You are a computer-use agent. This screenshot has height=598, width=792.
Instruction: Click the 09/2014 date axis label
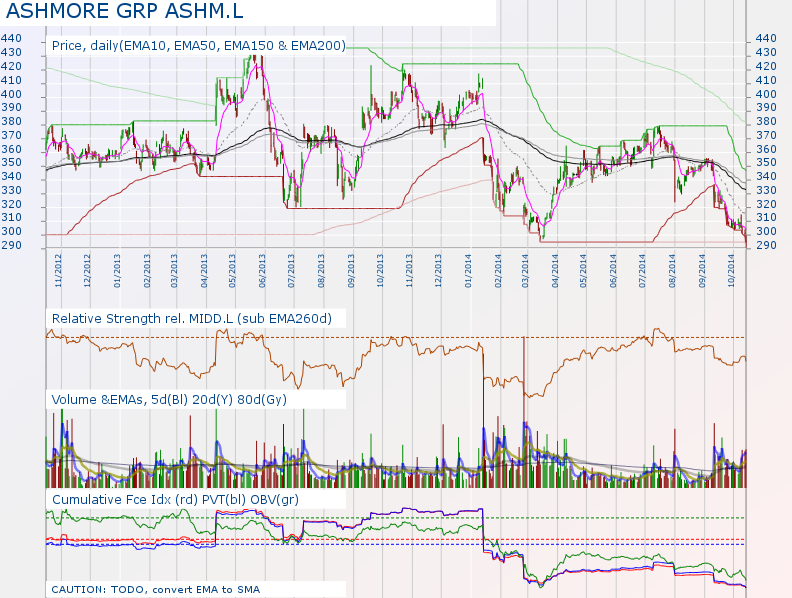[702, 271]
